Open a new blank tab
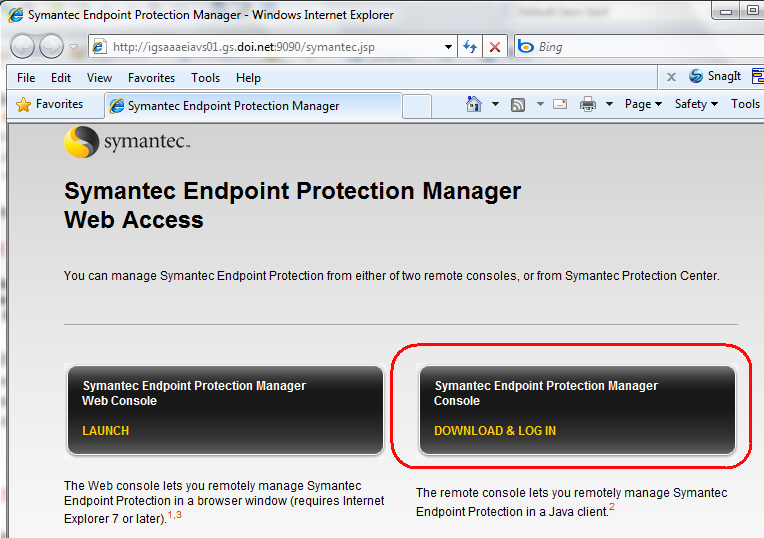 (x=417, y=106)
